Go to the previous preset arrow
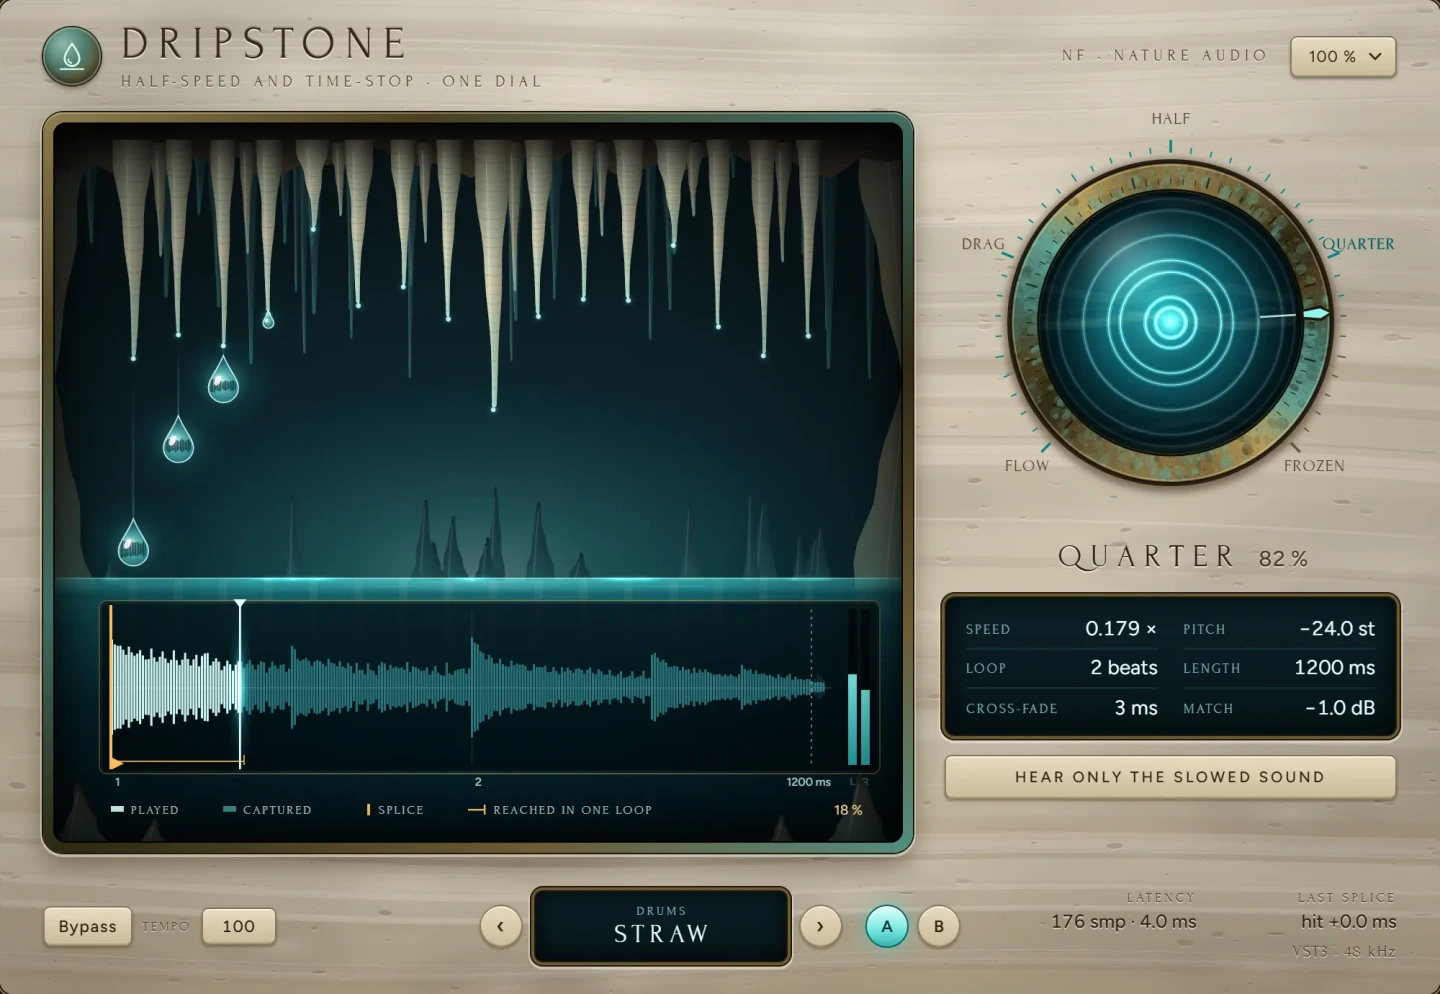The height and width of the screenshot is (994, 1440). pos(500,926)
